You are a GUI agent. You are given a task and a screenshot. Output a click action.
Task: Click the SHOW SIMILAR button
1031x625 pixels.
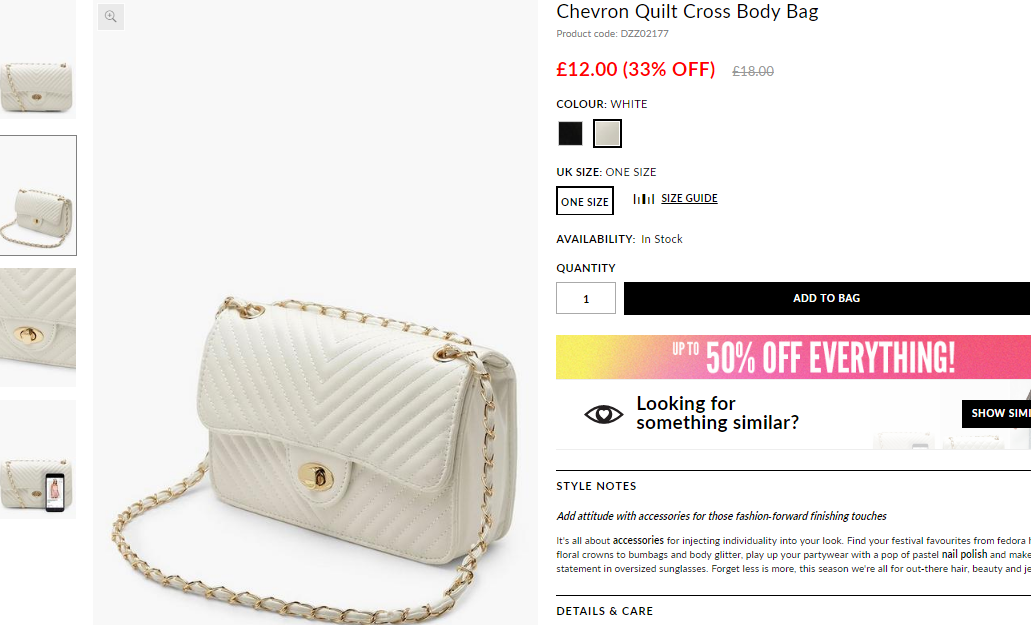pyautogui.click(x=996, y=413)
